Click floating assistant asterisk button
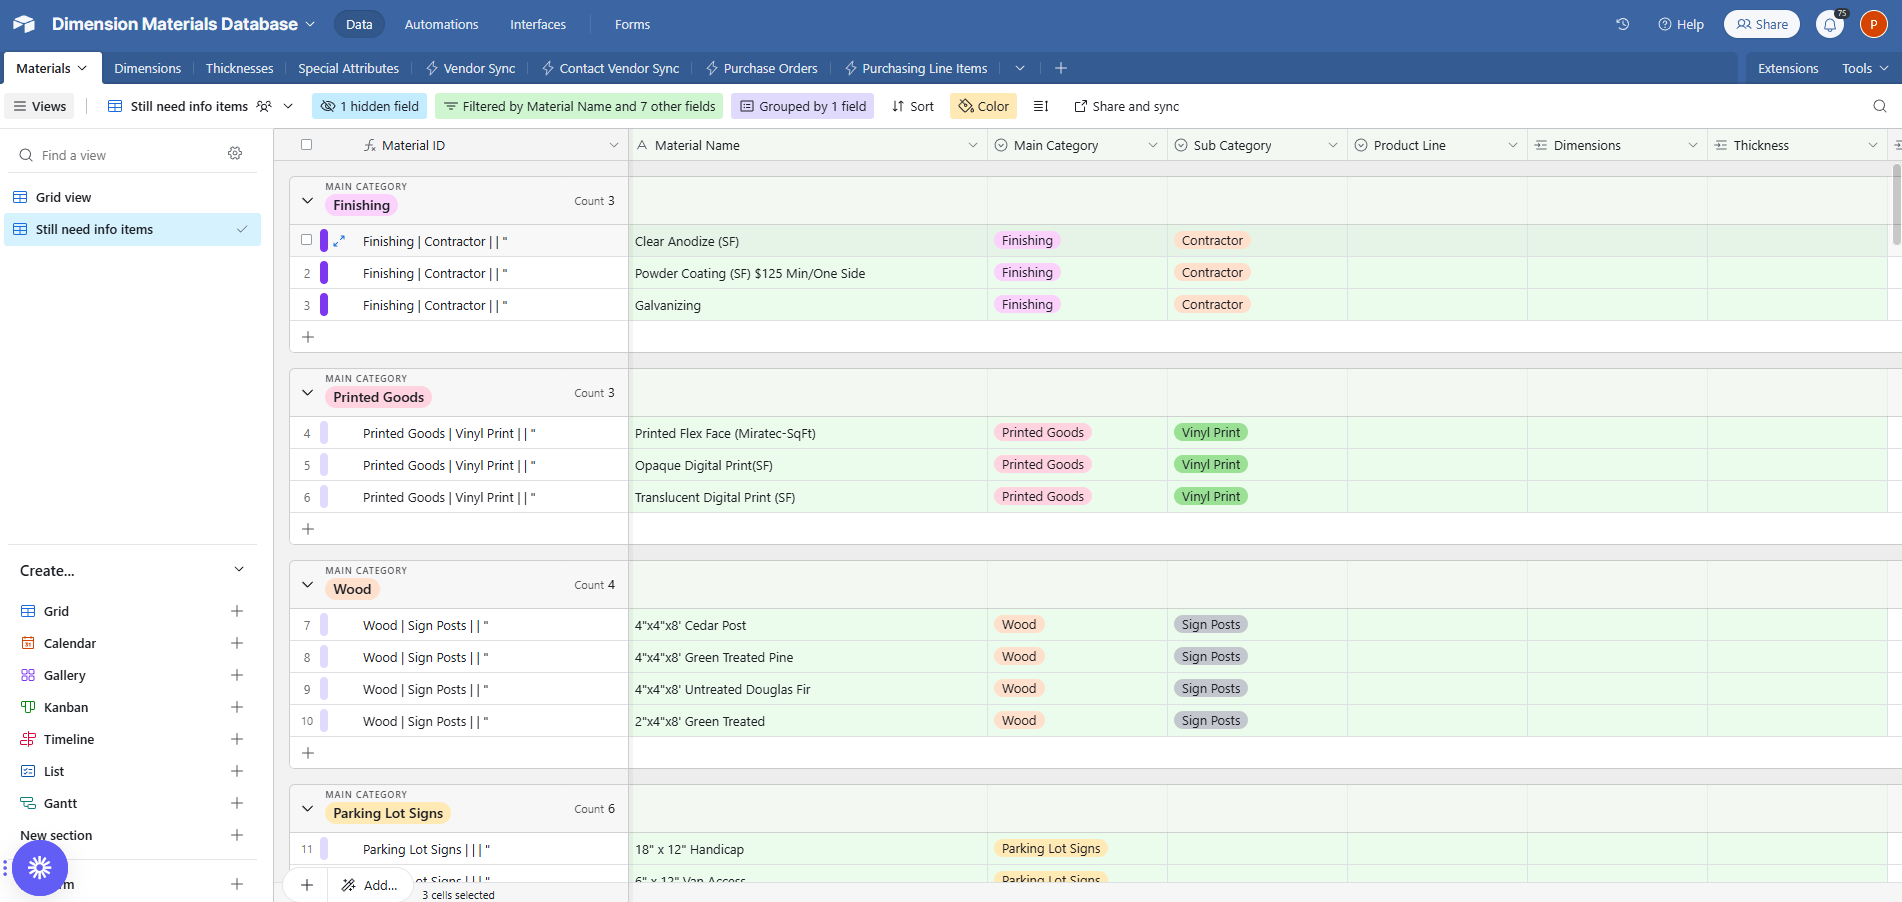This screenshot has height=902, width=1902. pos(40,867)
